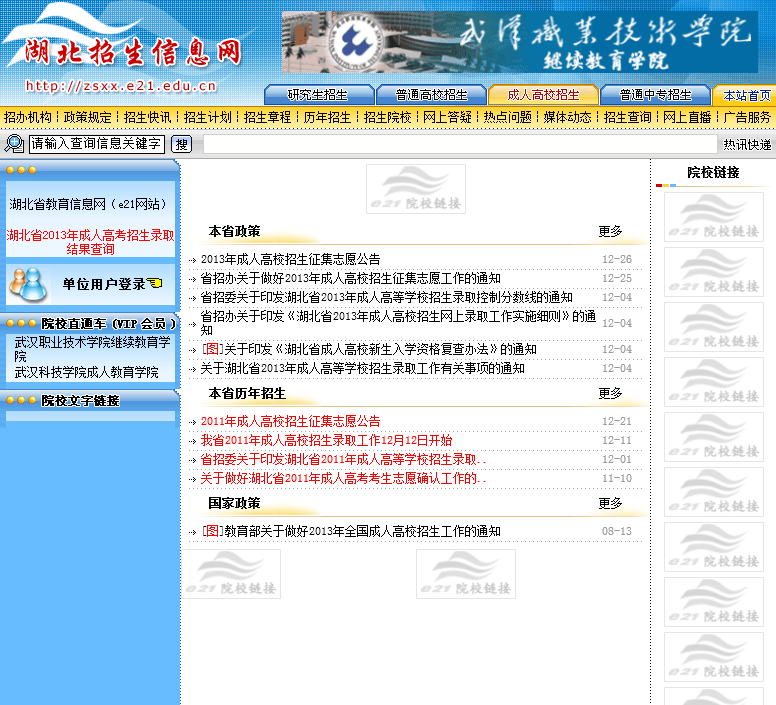Open 2011年成人高校招生征集志愿公告

[291, 422]
